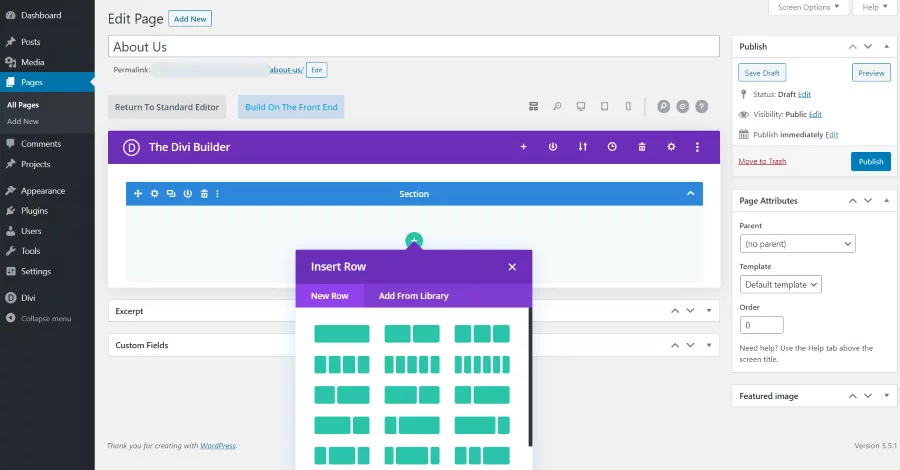
Task: Switch to Add From Library tab
Action: tap(413, 296)
